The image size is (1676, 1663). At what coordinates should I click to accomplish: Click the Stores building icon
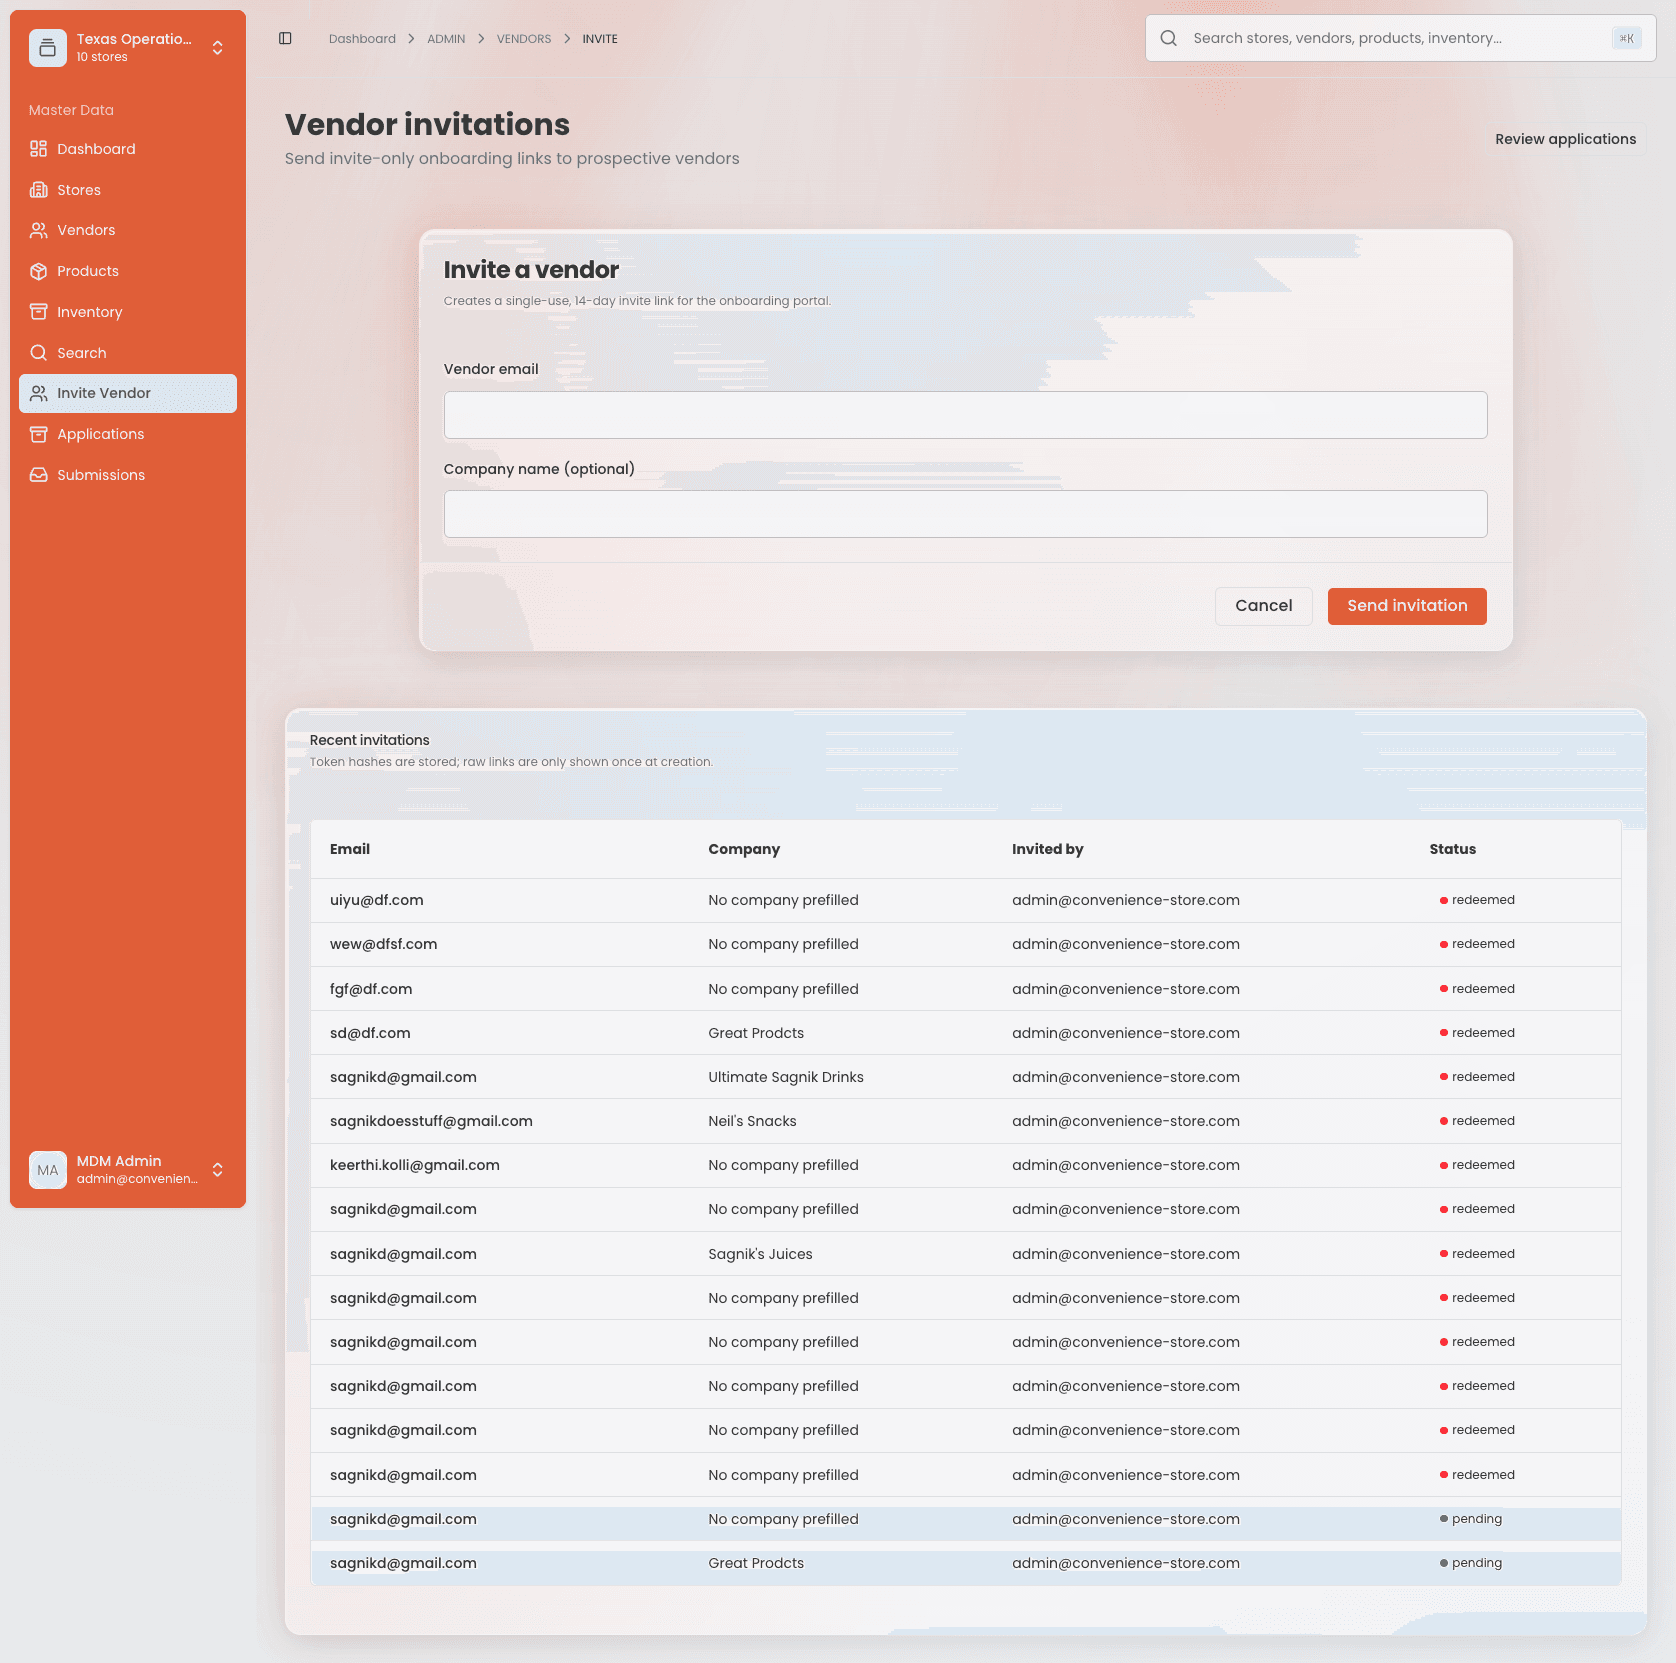coord(39,190)
